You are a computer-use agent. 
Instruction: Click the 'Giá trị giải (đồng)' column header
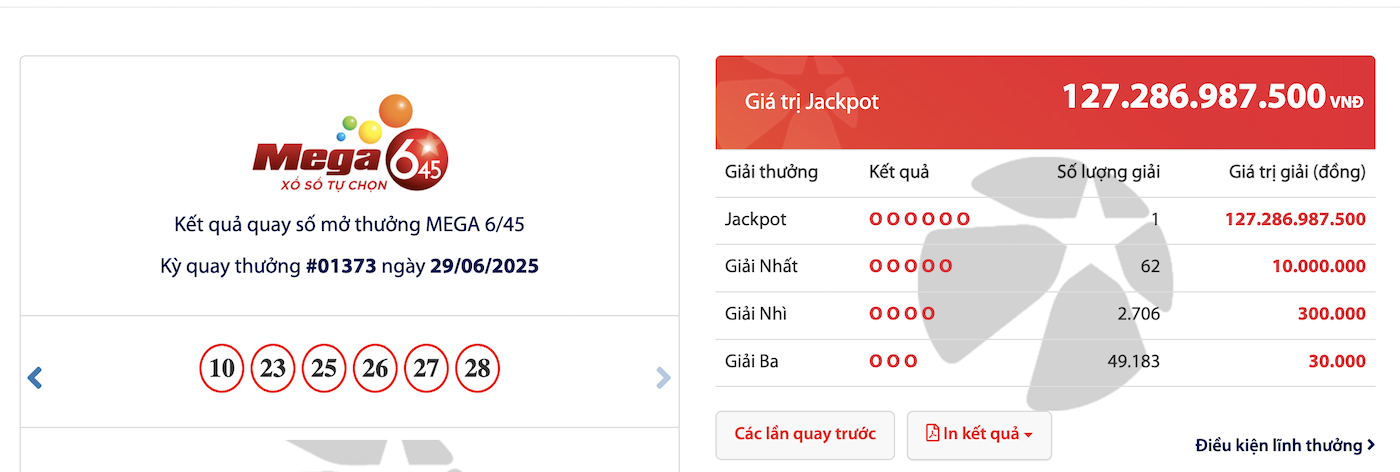click(1297, 172)
